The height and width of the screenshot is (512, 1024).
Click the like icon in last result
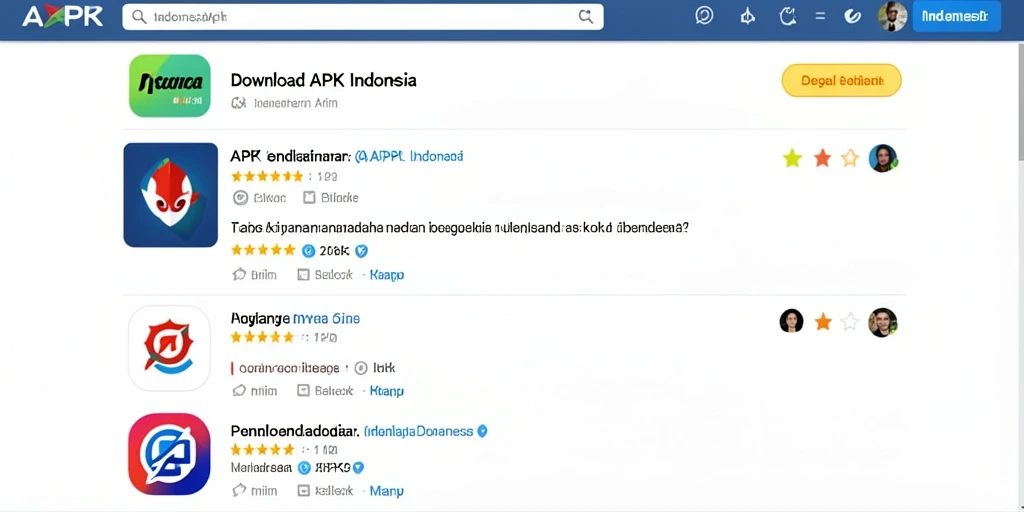click(239, 490)
